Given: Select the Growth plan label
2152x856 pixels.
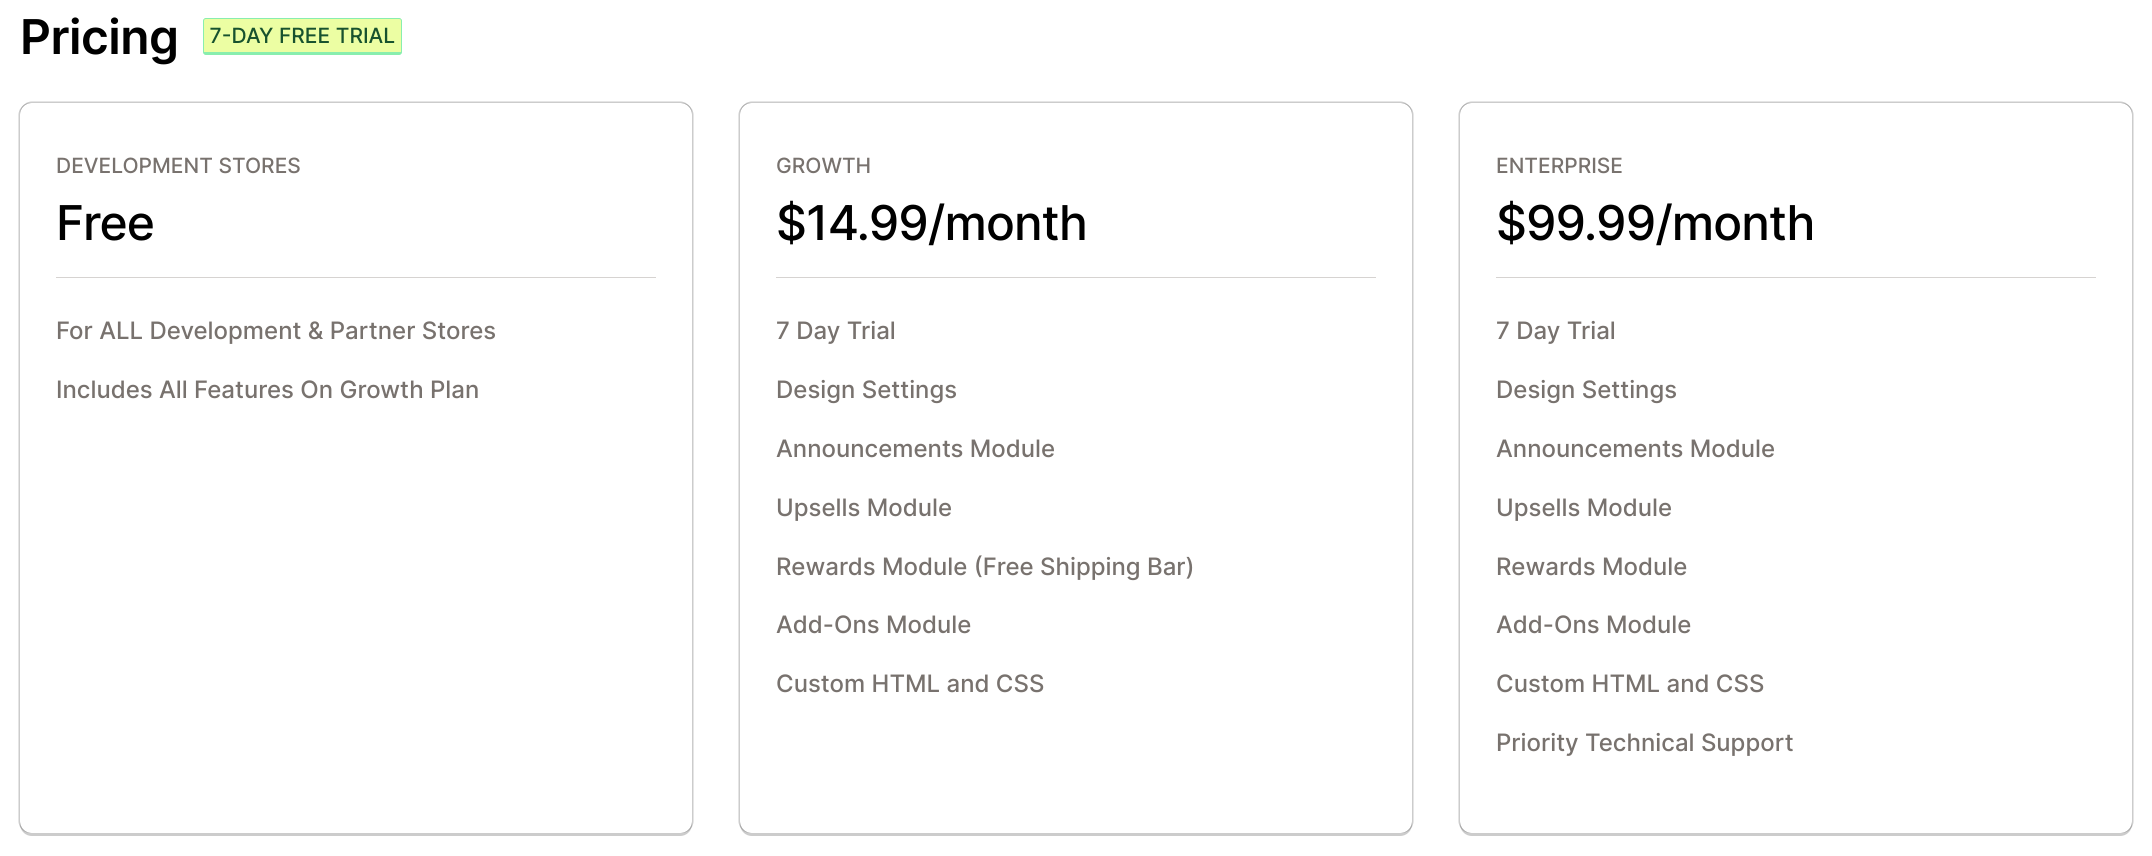Looking at the screenshot, I should [x=823, y=166].
